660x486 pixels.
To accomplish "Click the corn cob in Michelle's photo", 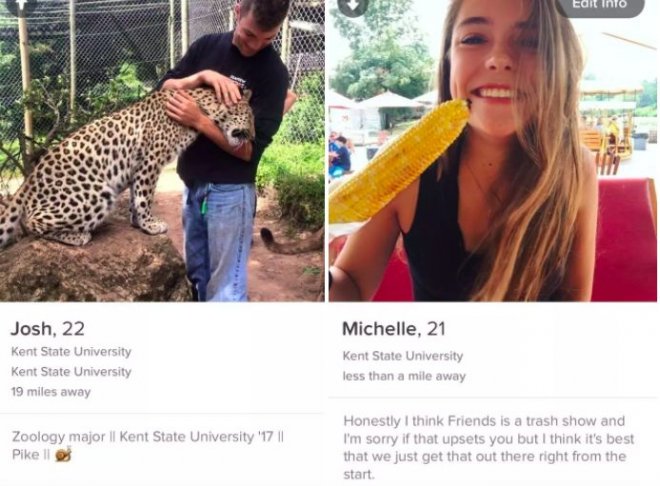I will pyautogui.click(x=398, y=162).
